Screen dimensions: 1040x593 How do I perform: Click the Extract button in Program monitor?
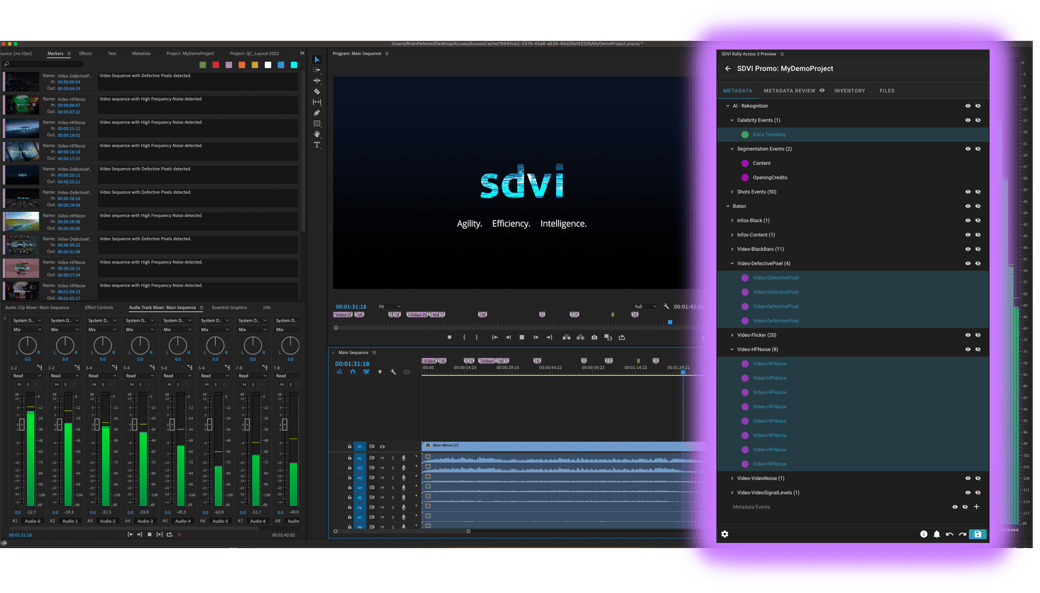(580, 338)
